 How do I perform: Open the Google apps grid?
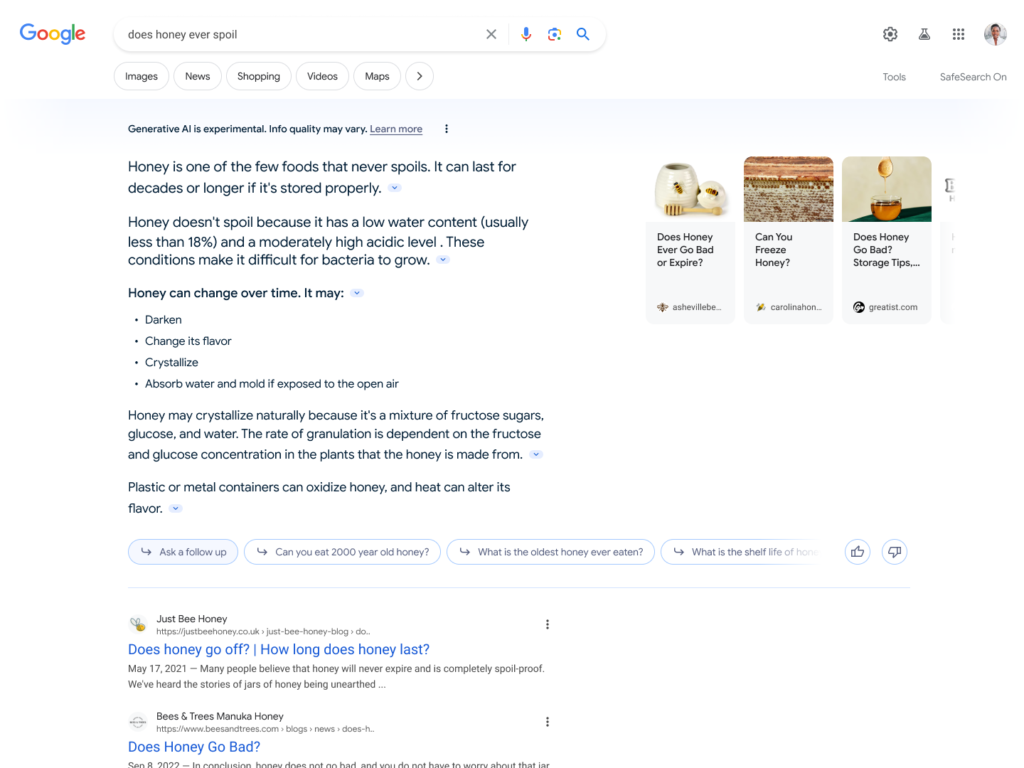click(958, 34)
